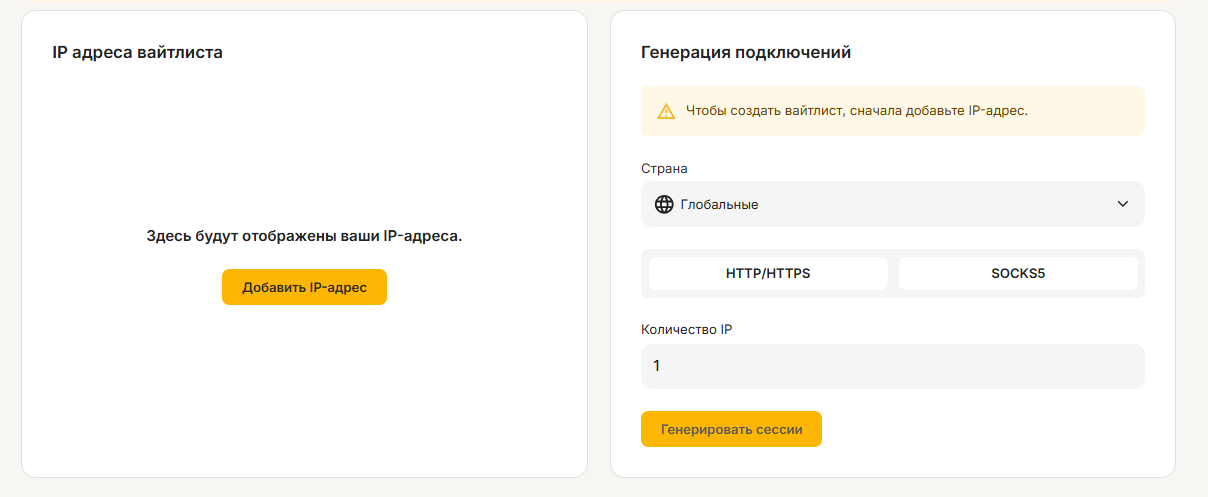The width and height of the screenshot is (1208, 497).
Task: Click the Генерация подключений heading
Action: coord(745,53)
